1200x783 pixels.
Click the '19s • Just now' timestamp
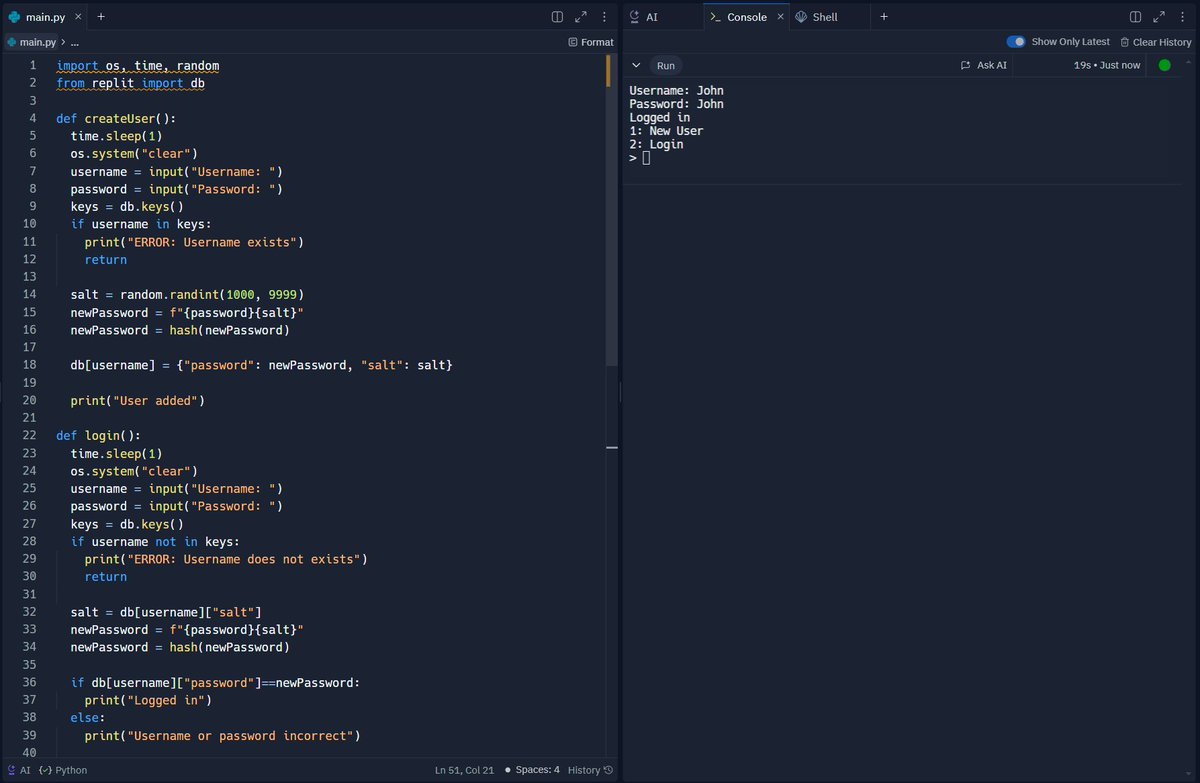[x=1106, y=65]
